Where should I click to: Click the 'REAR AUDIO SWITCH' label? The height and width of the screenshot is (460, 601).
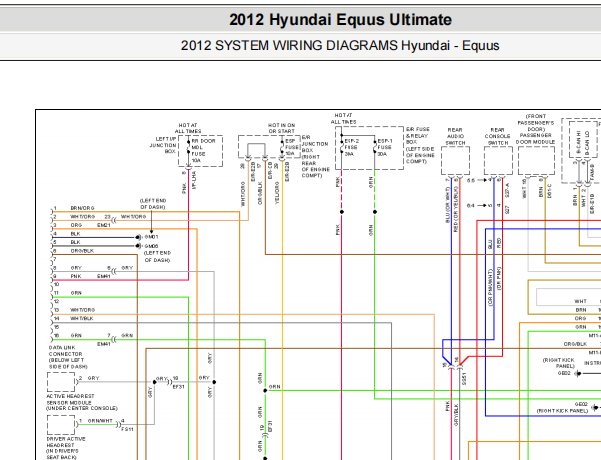coord(455,136)
